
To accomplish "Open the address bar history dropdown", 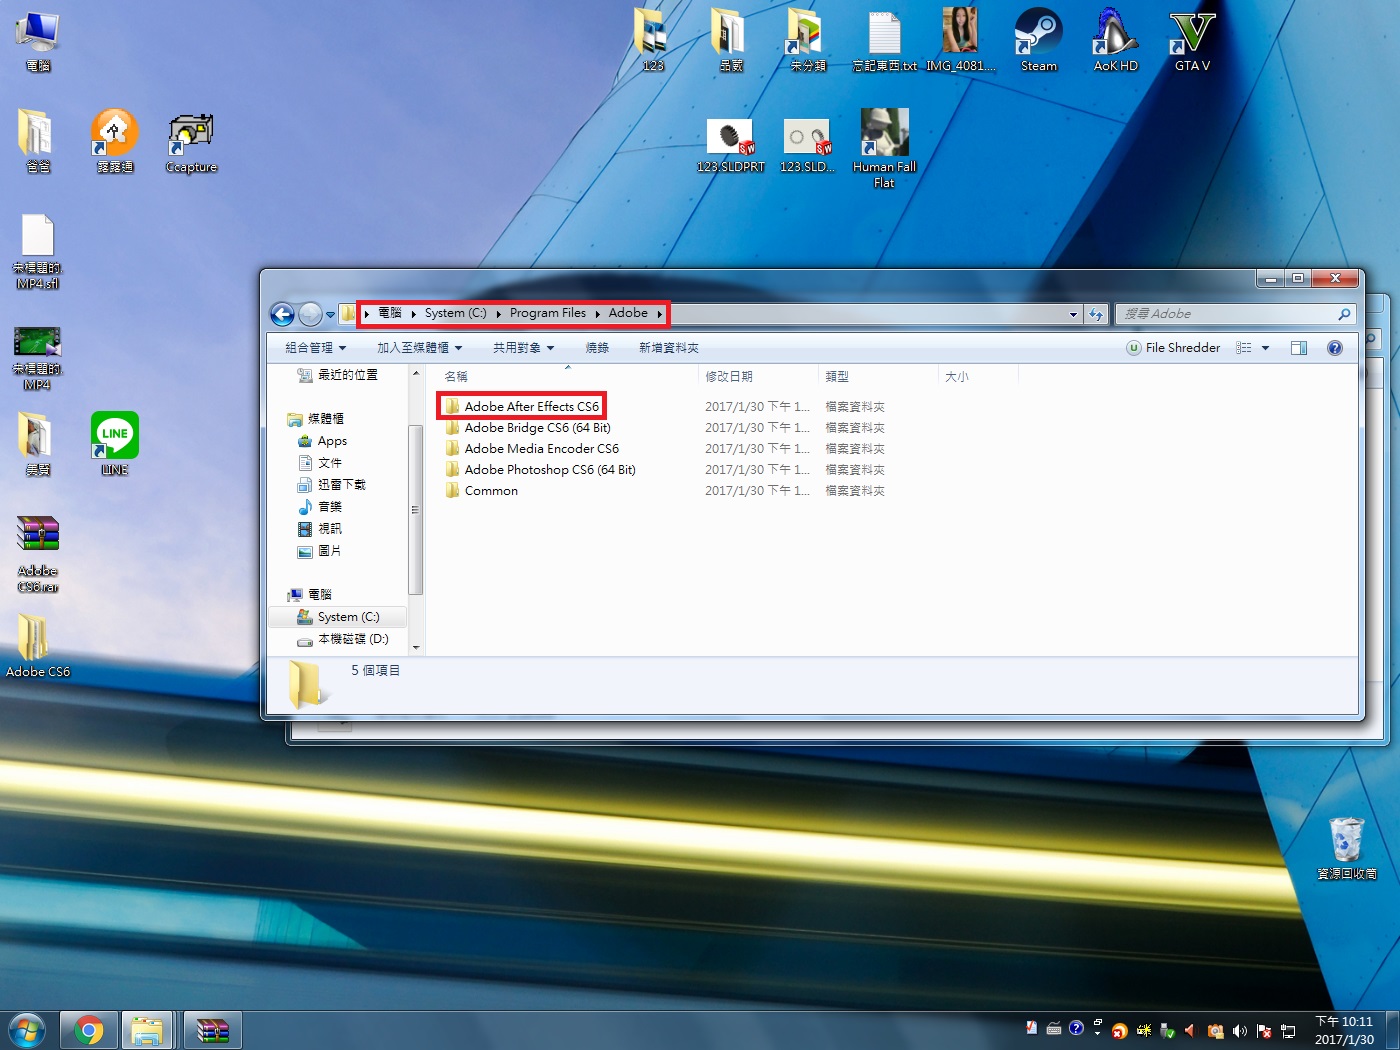I will click(x=1073, y=314).
